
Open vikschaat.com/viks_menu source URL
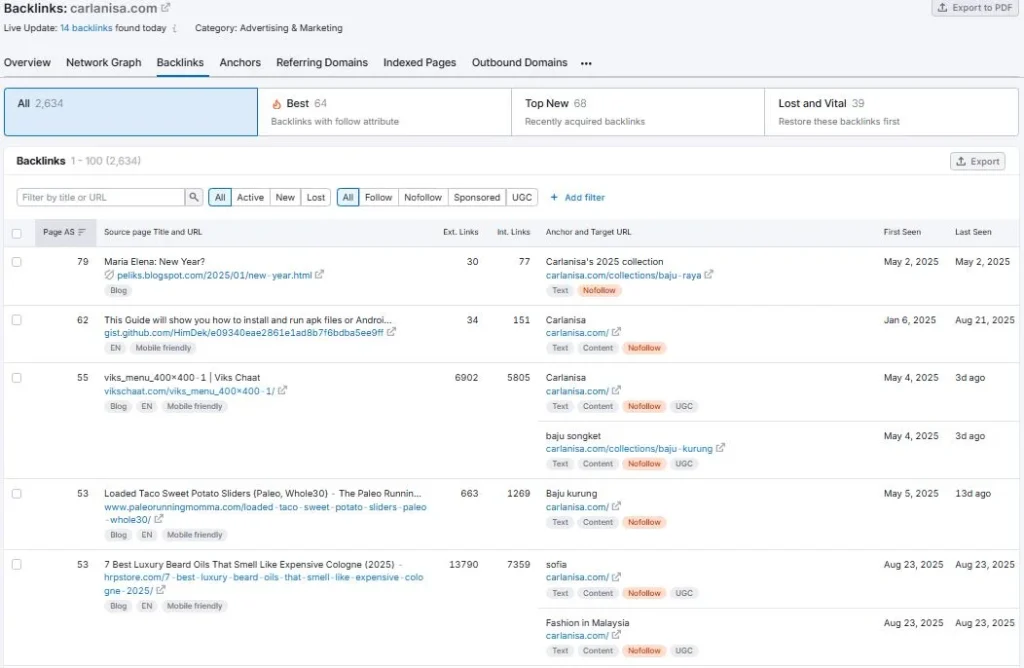(x=189, y=390)
